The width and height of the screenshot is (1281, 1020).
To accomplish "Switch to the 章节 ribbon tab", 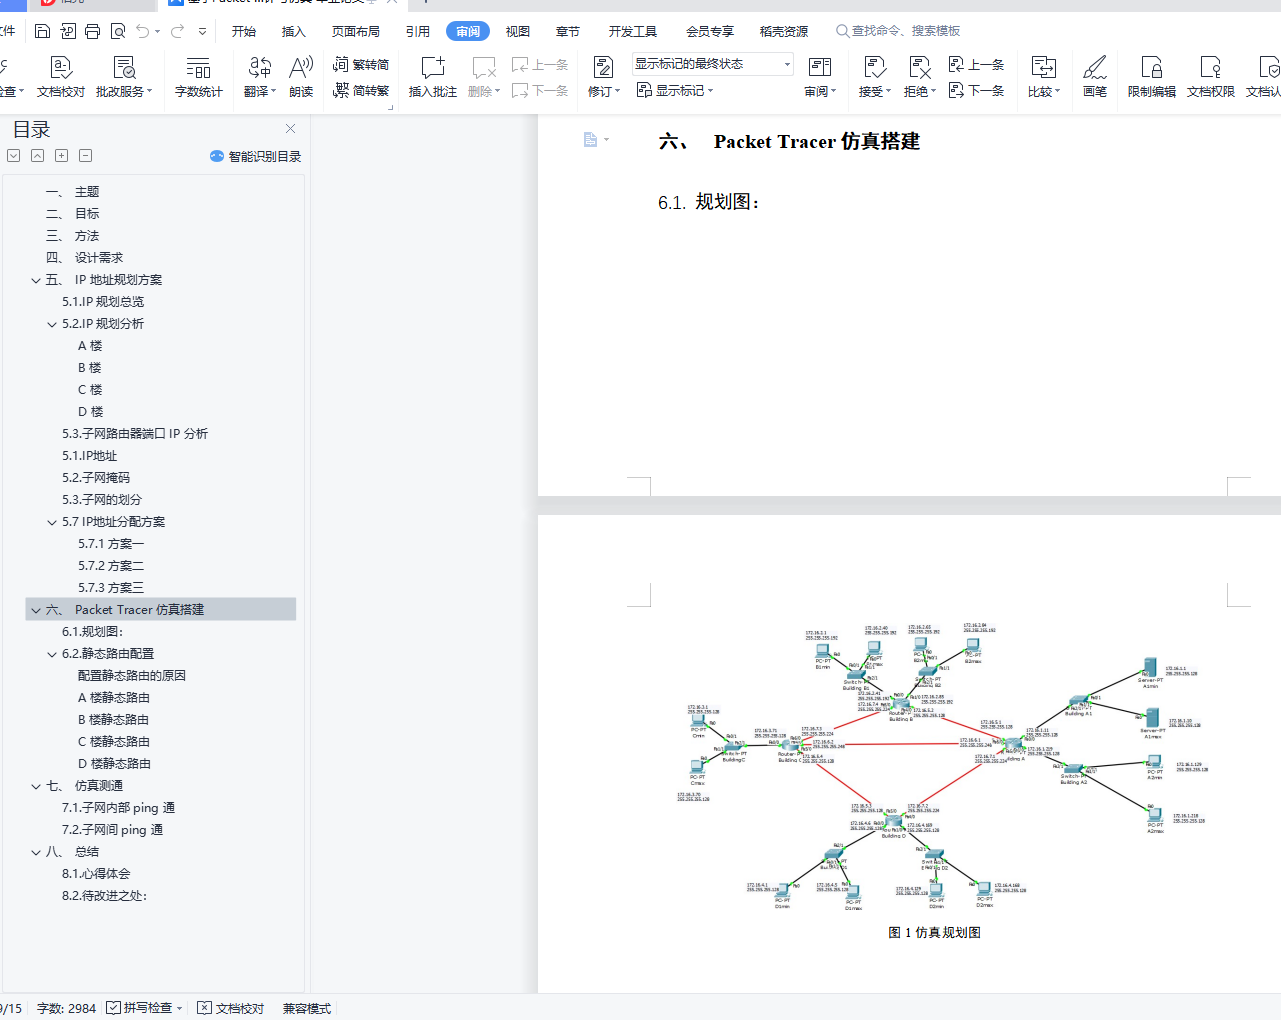I will pyautogui.click(x=568, y=32).
